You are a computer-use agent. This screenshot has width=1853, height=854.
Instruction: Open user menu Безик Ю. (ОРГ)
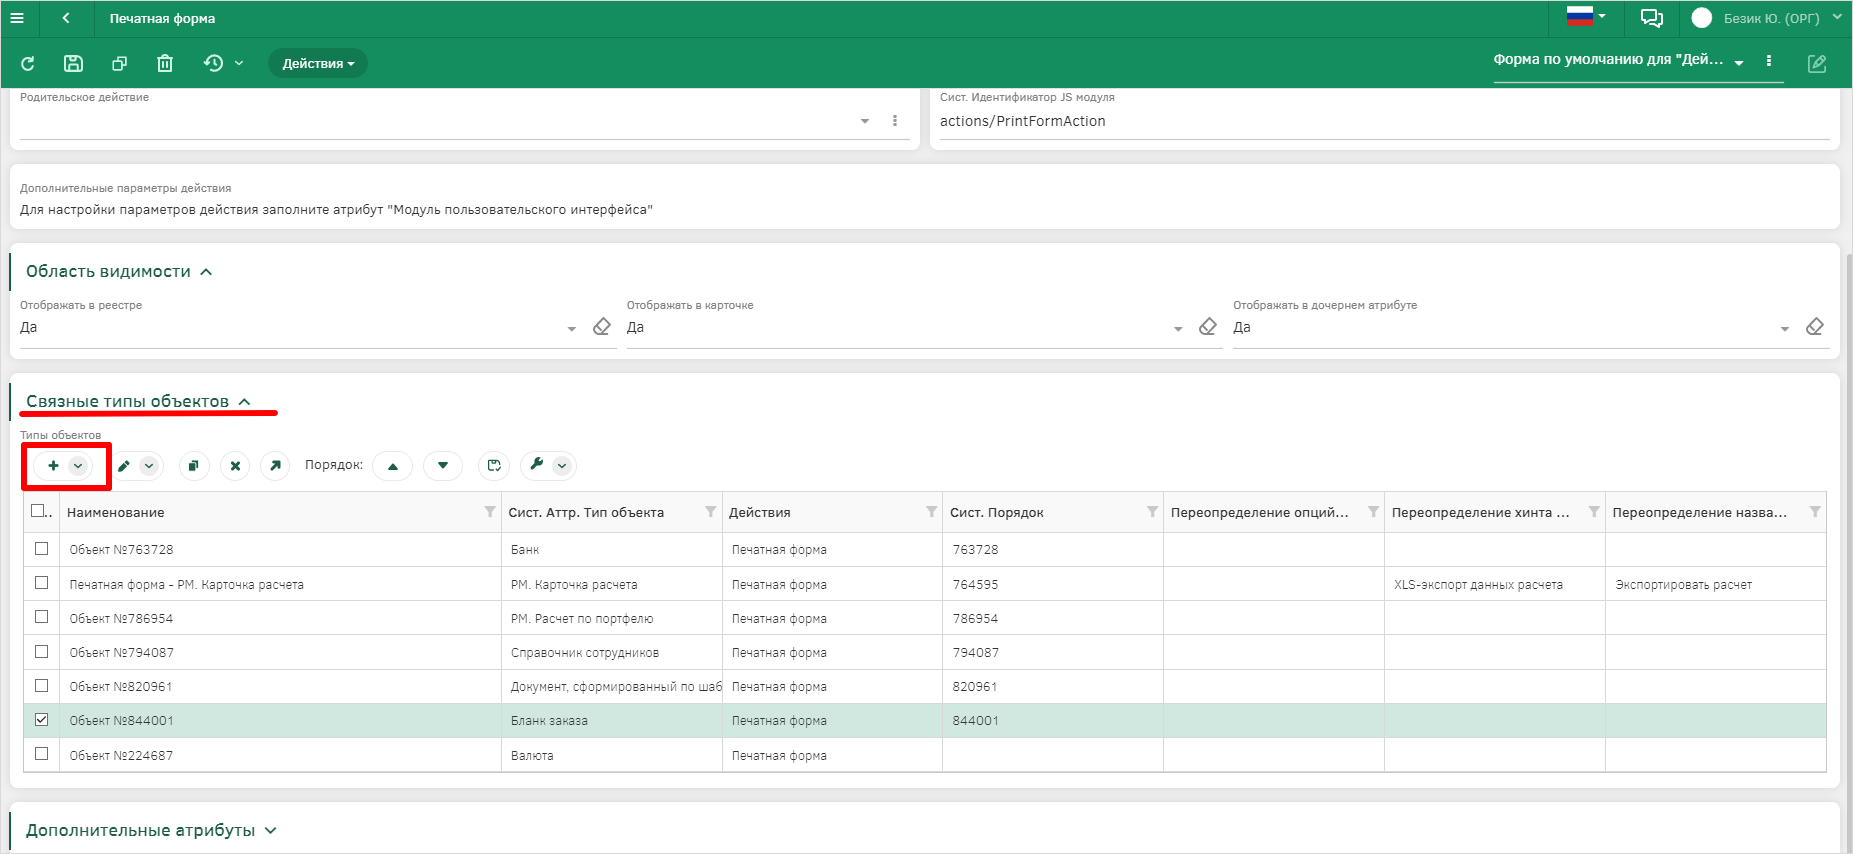coord(1767,18)
